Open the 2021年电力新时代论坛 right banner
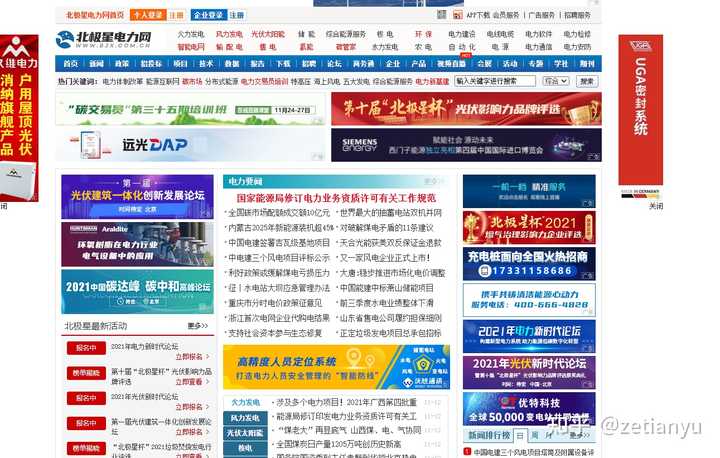The image size is (720, 458). click(x=529, y=336)
